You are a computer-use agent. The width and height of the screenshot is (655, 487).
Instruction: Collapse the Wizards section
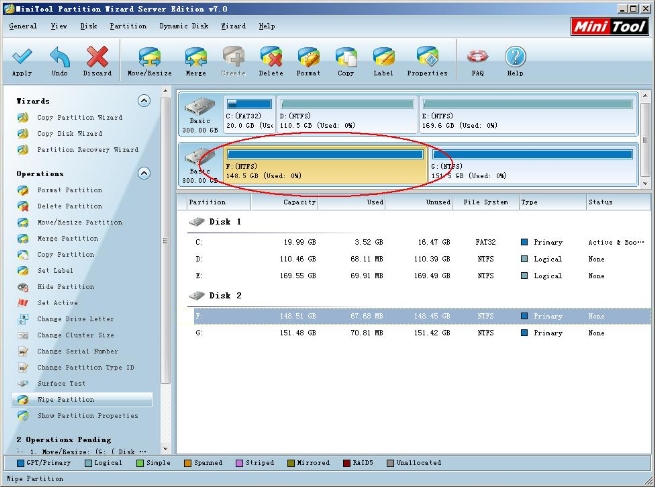(144, 101)
